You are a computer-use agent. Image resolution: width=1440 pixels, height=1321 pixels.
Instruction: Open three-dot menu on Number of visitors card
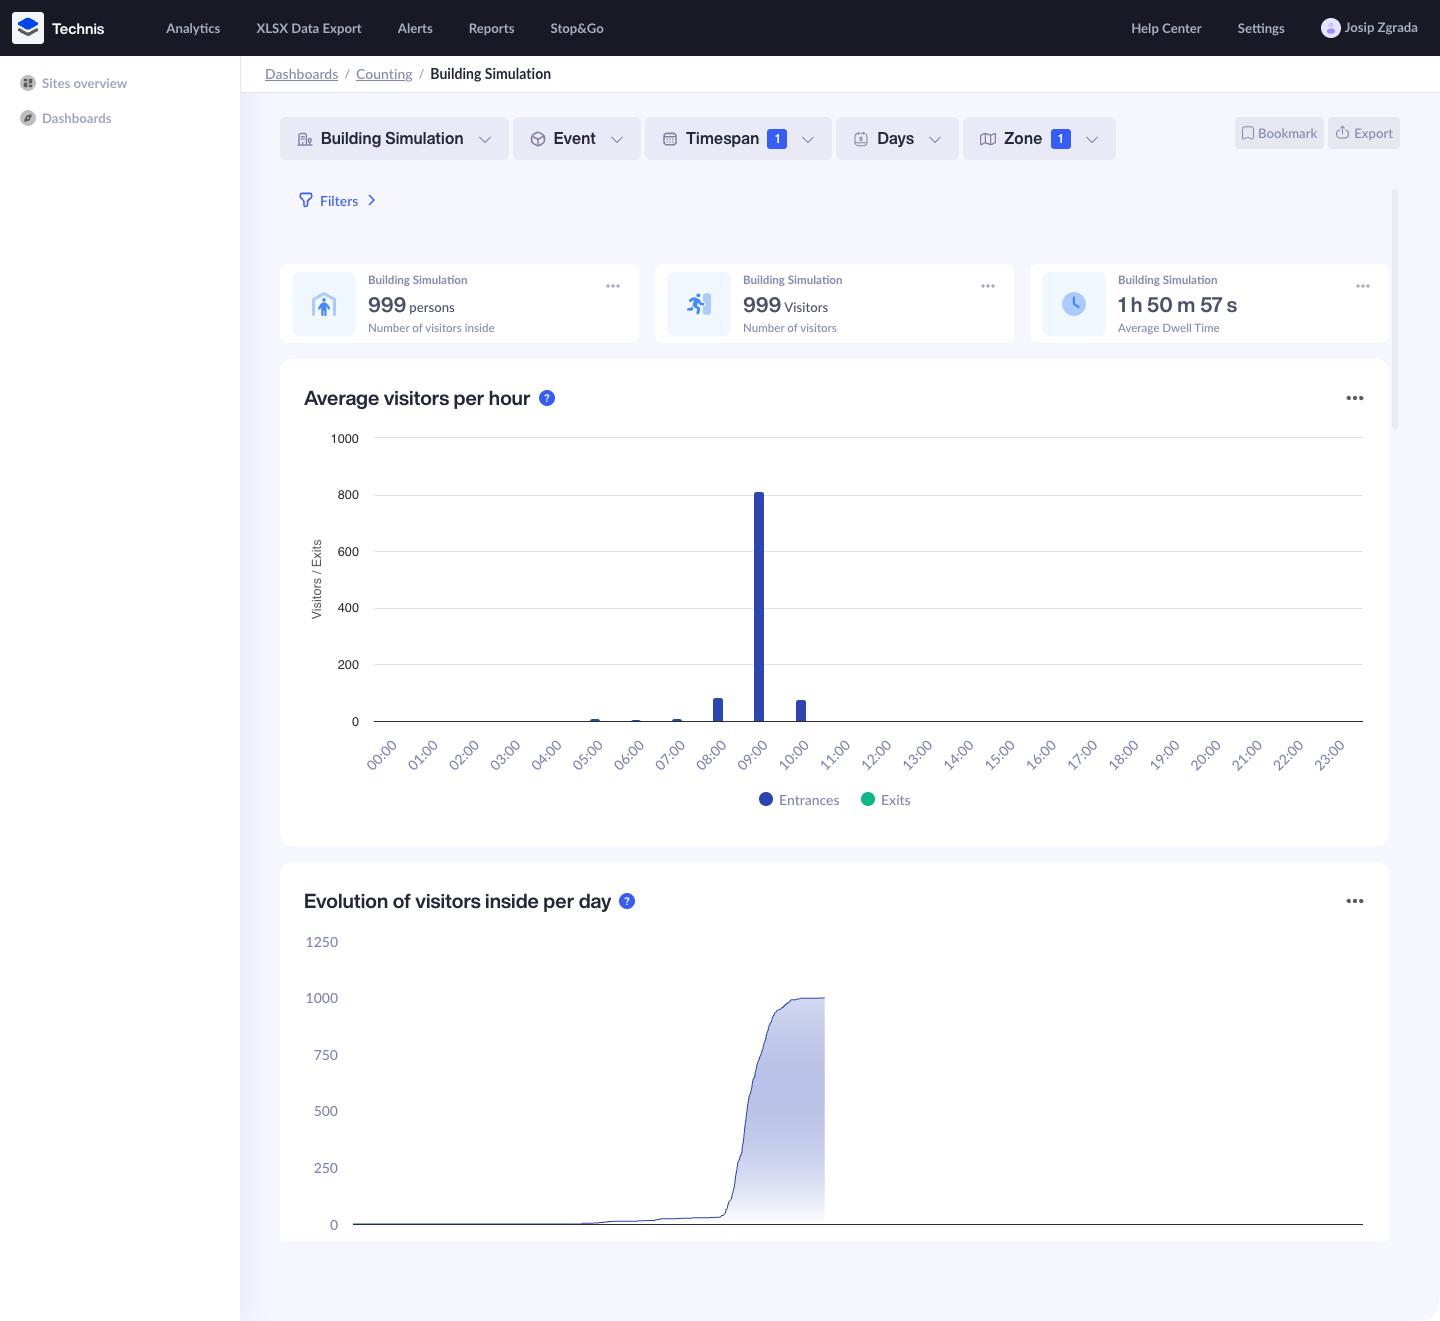(988, 287)
